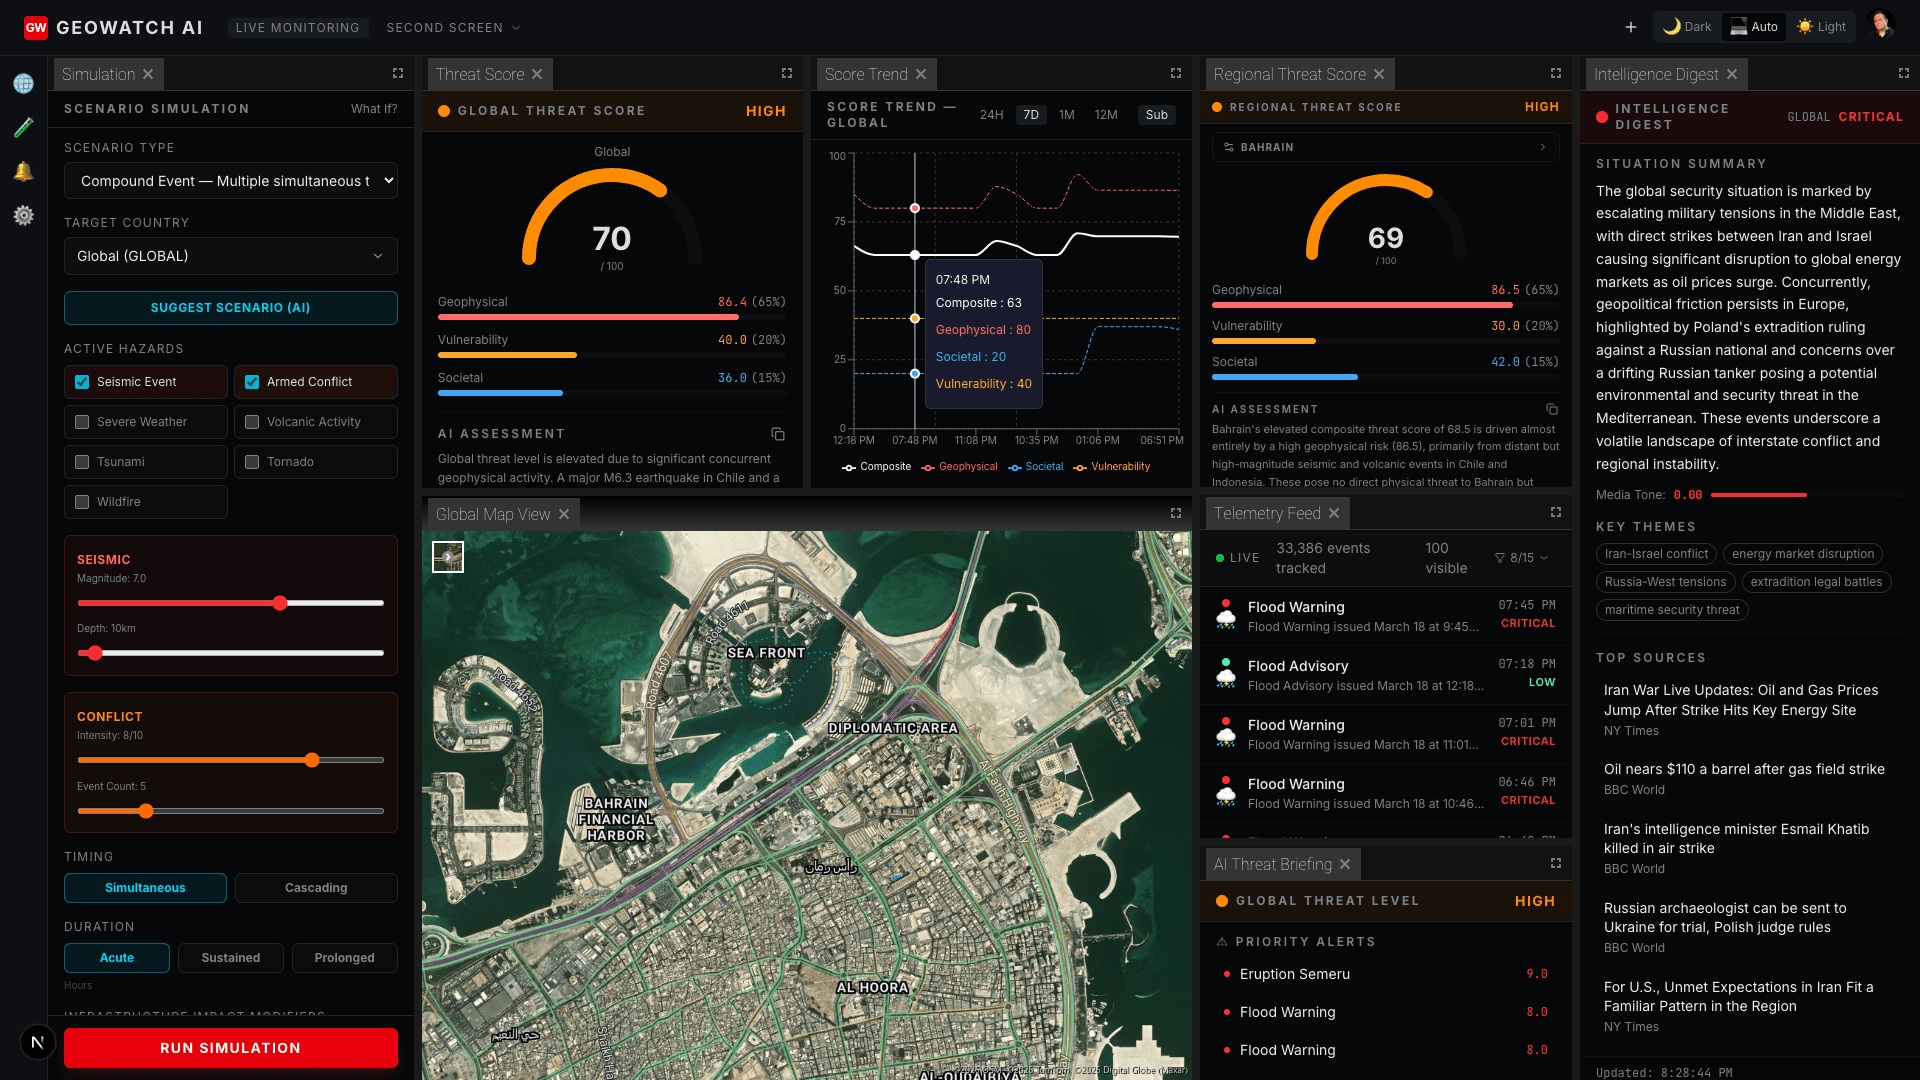
Task: Maximize the Threat Score panel
Action: tap(787, 74)
